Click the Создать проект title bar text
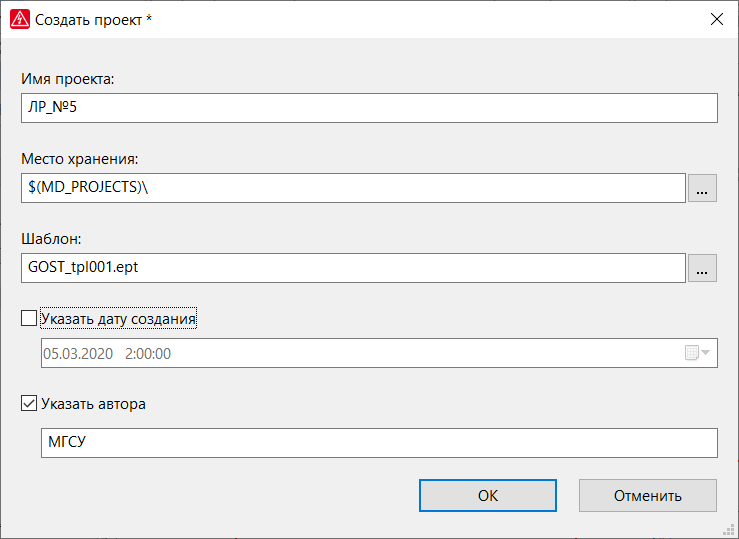Screen dimensions: 739x539 pyautogui.click(x=93, y=20)
